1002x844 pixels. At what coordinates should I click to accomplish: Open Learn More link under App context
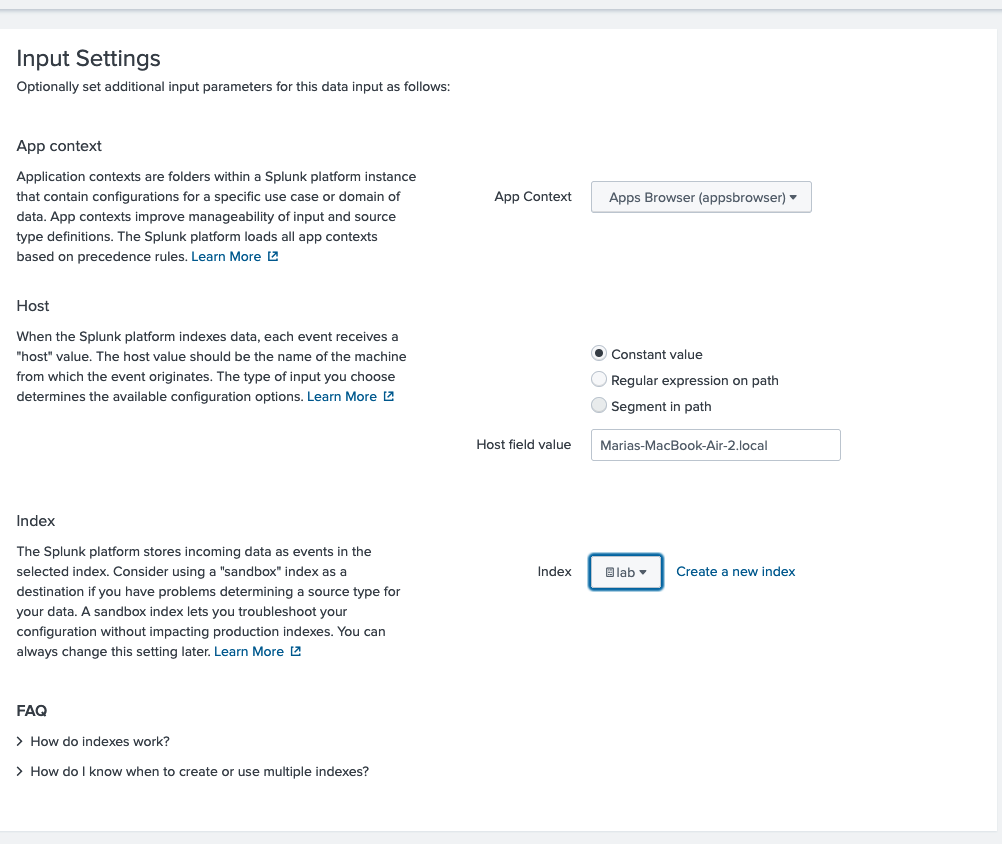226,257
